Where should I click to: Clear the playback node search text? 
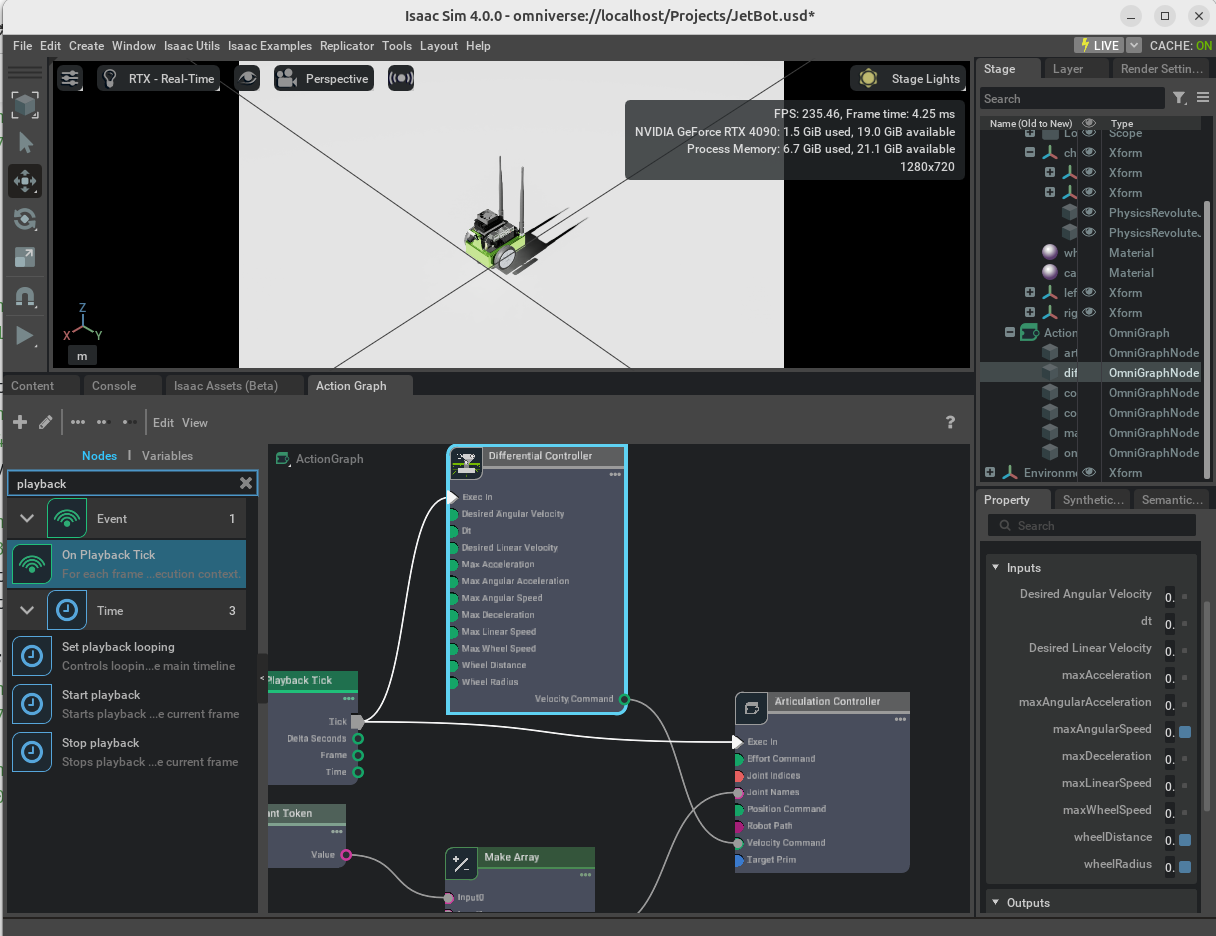click(246, 483)
